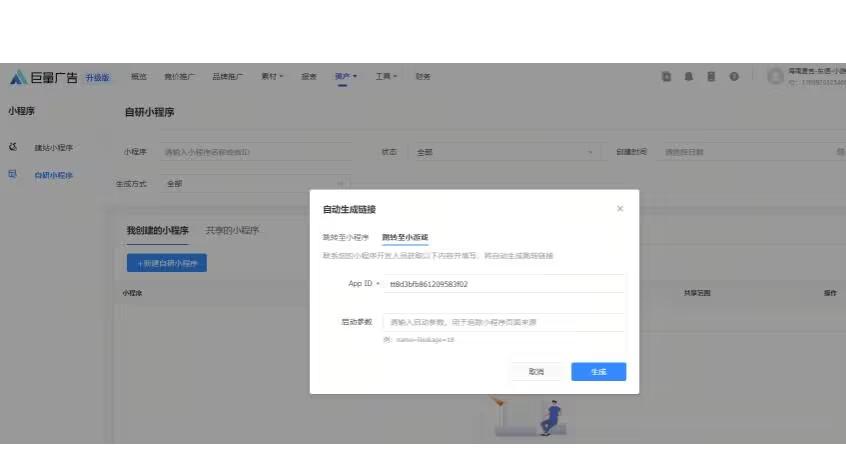The height and width of the screenshot is (472, 846).
Task: Click the help question mark icon
Action: (x=733, y=77)
